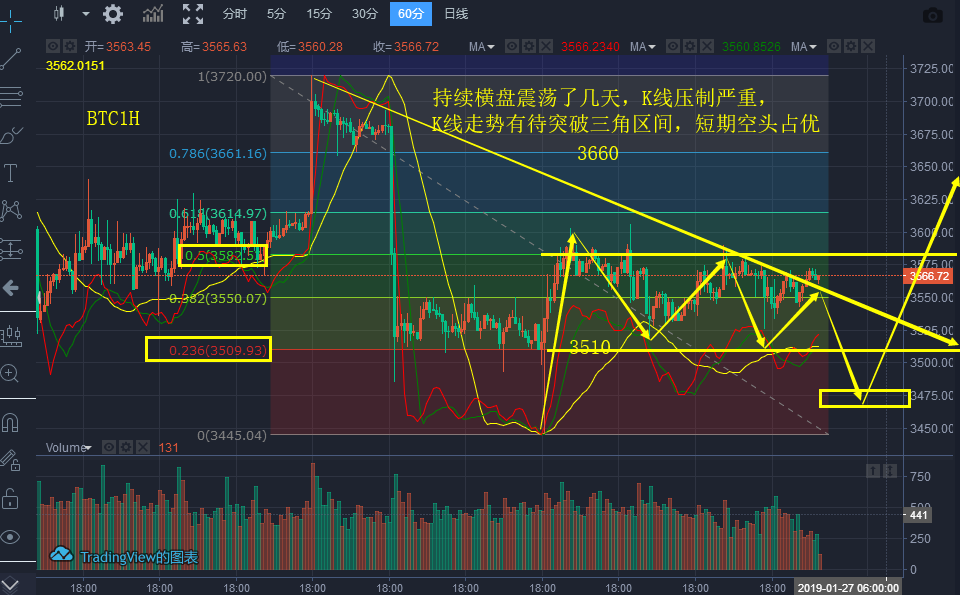Image resolution: width=960 pixels, height=595 pixels.
Task: Hide the third MA indicator via eye
Action: click(834, 46)
